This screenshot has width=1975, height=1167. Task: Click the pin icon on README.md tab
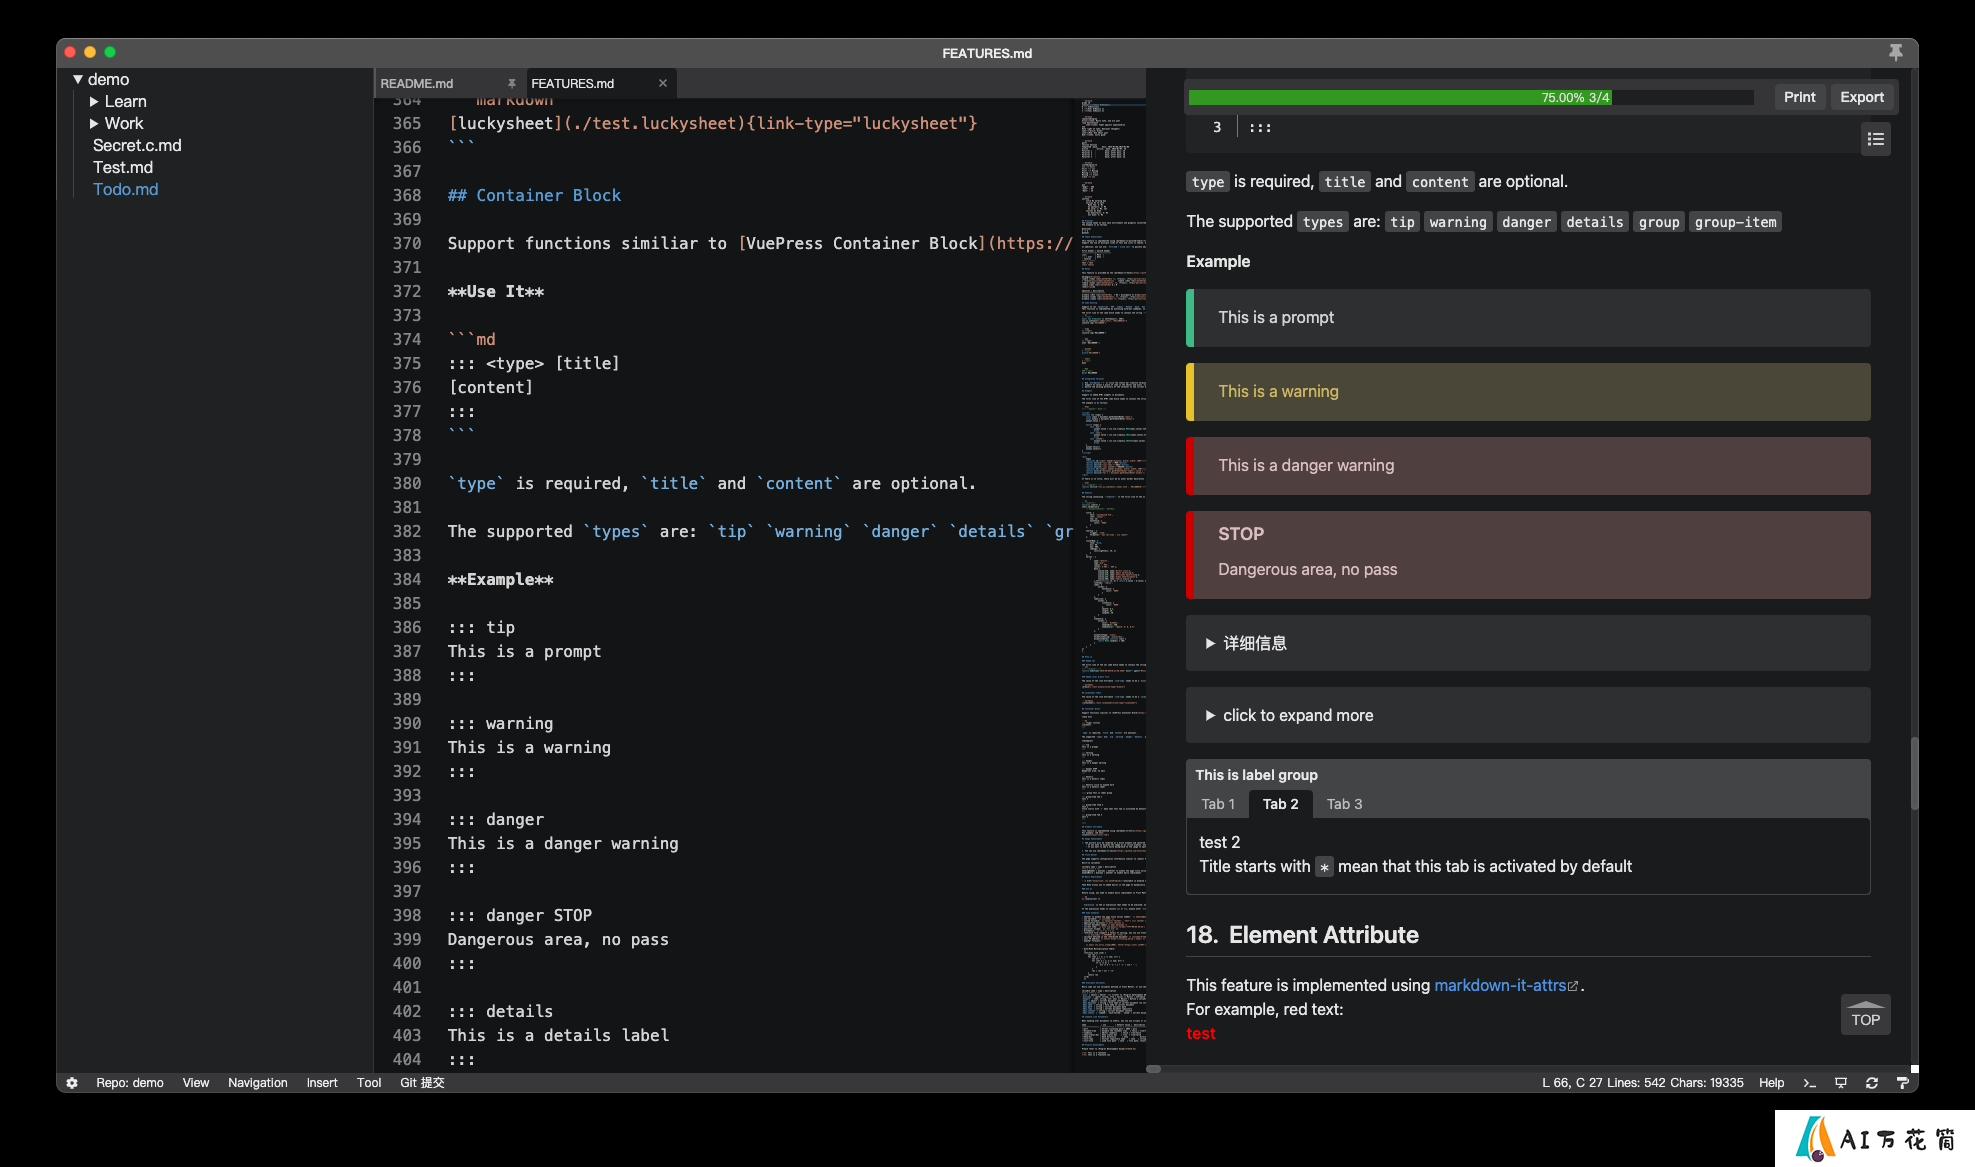tap(511, 84)
